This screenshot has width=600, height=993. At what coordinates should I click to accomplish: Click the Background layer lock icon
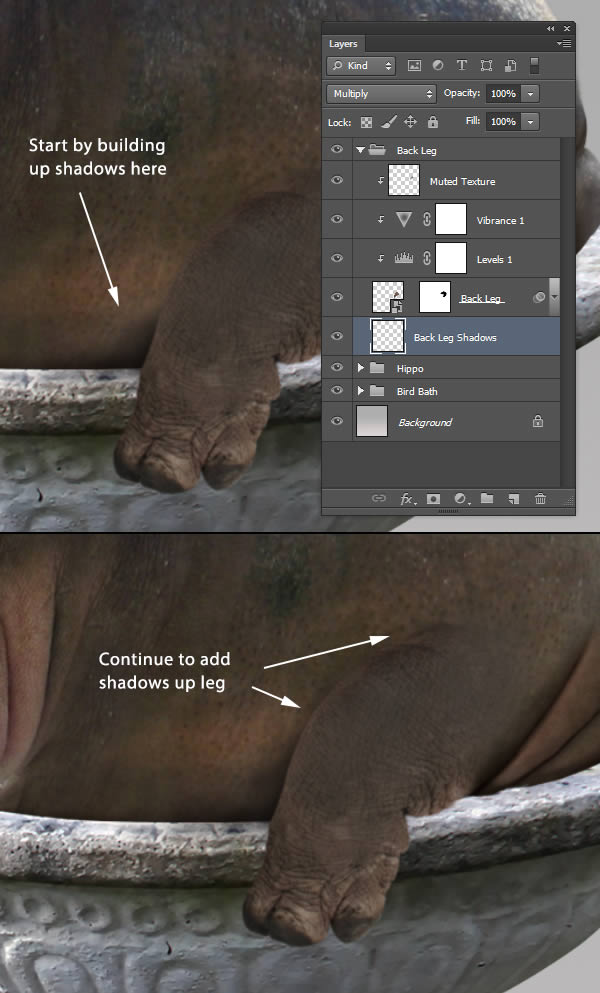(538, 421)
